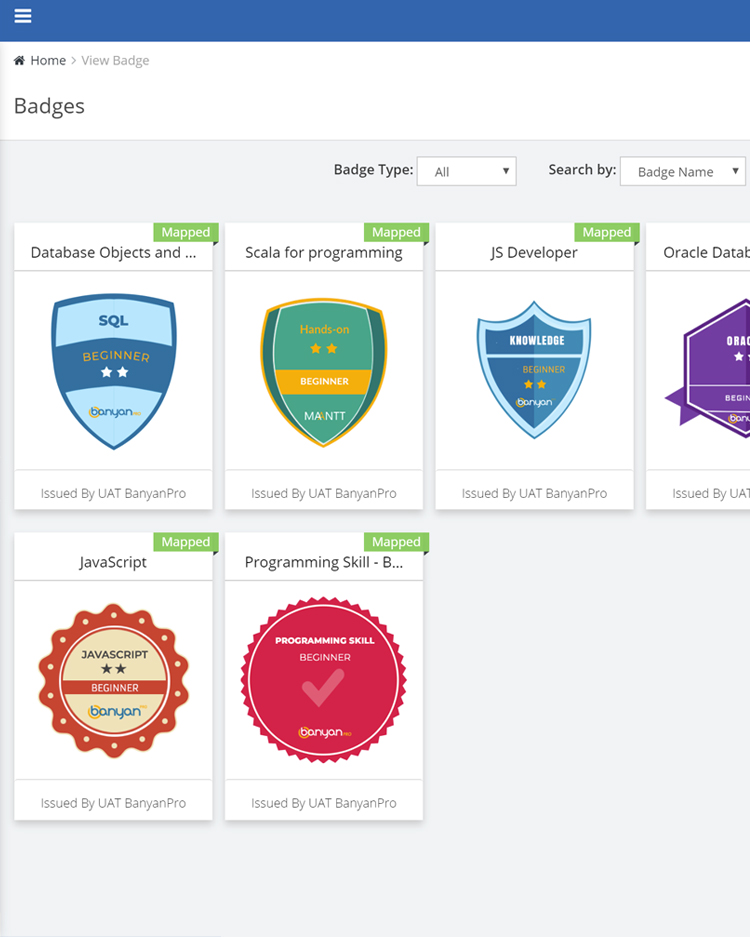Click Mapped tag on JS Developer card

click(x=607, y=232)
